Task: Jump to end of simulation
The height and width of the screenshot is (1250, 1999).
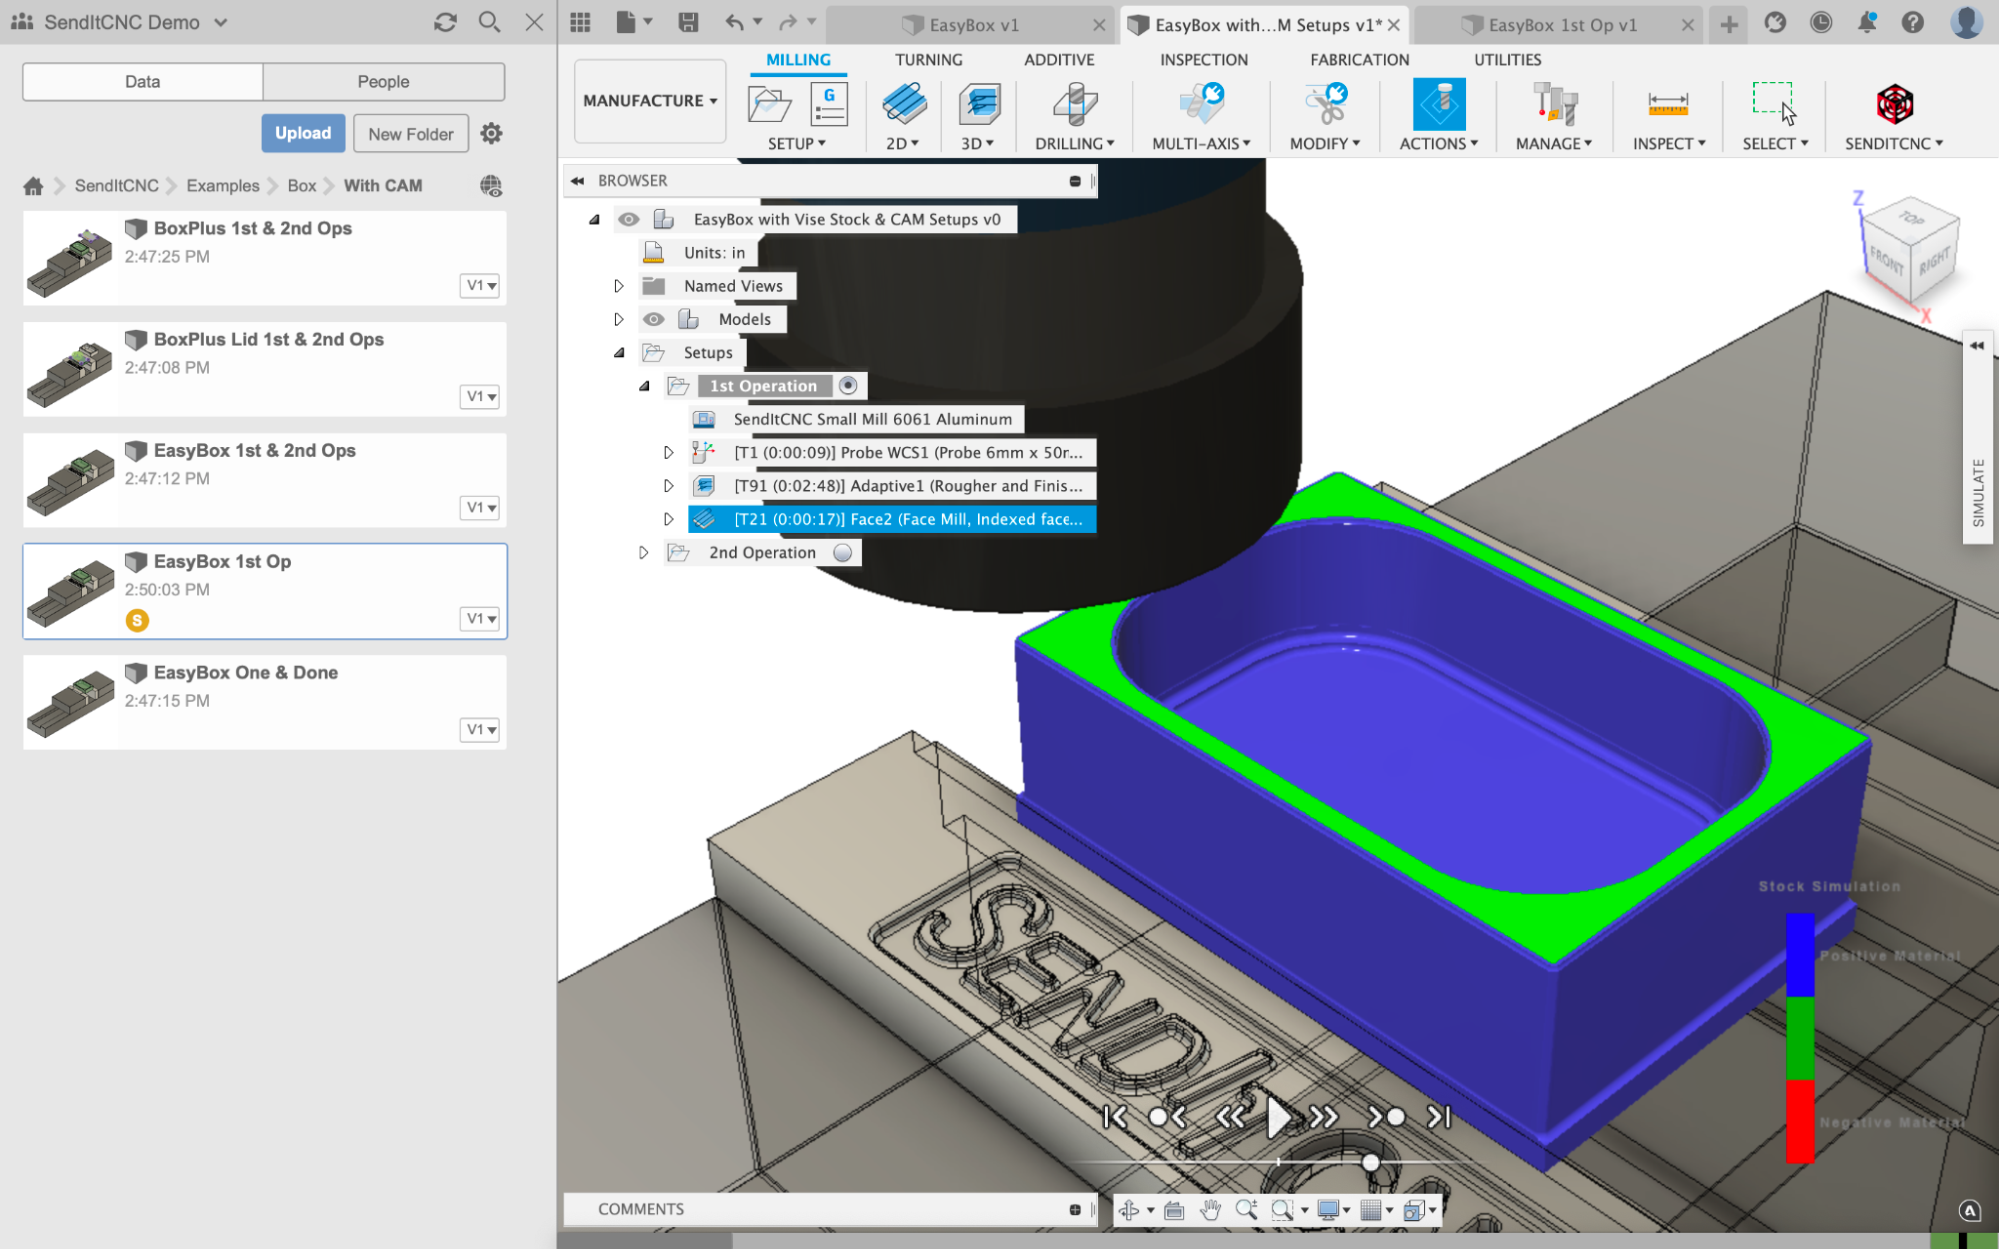Action: [1438, 1117]
